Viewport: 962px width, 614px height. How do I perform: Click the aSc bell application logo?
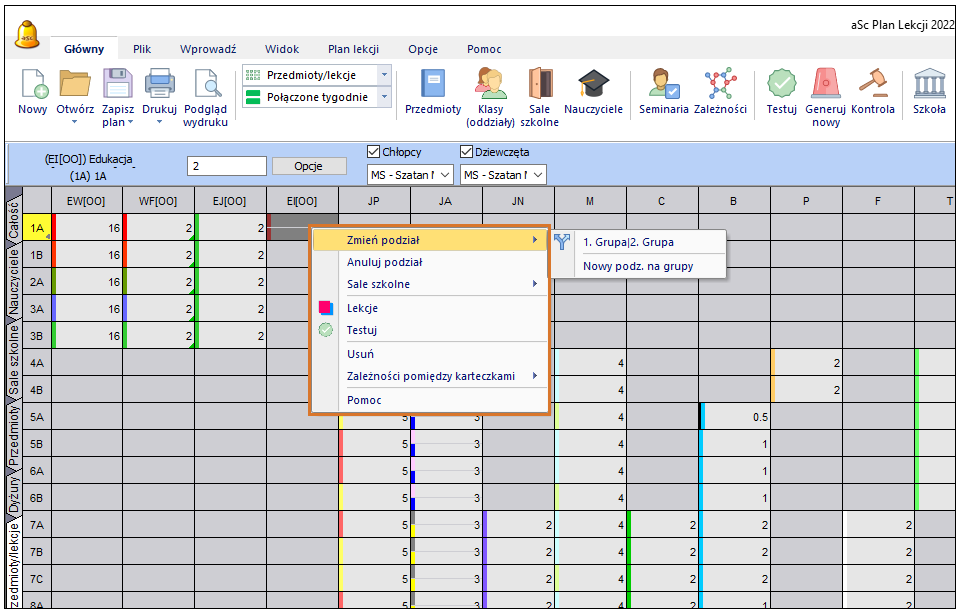[x=27, y=34]
